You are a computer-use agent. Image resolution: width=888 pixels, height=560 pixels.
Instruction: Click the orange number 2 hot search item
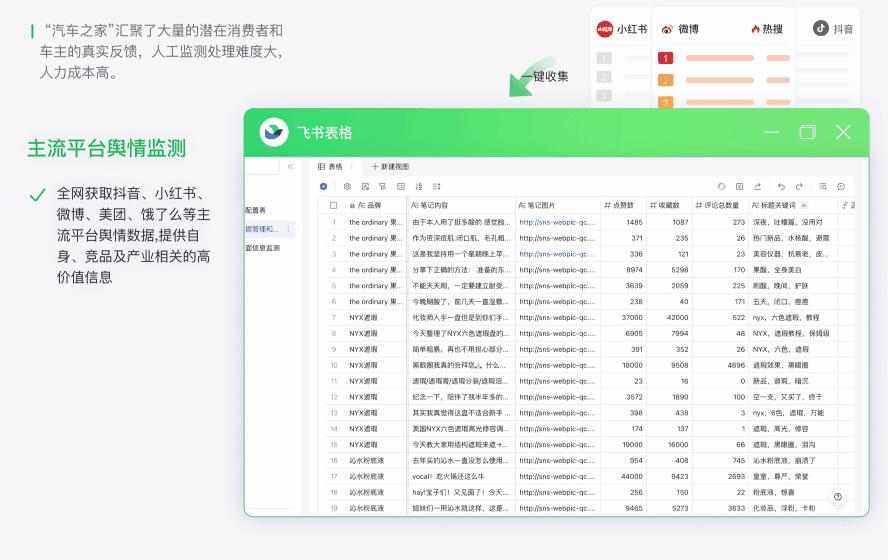(x=665, y=80)
